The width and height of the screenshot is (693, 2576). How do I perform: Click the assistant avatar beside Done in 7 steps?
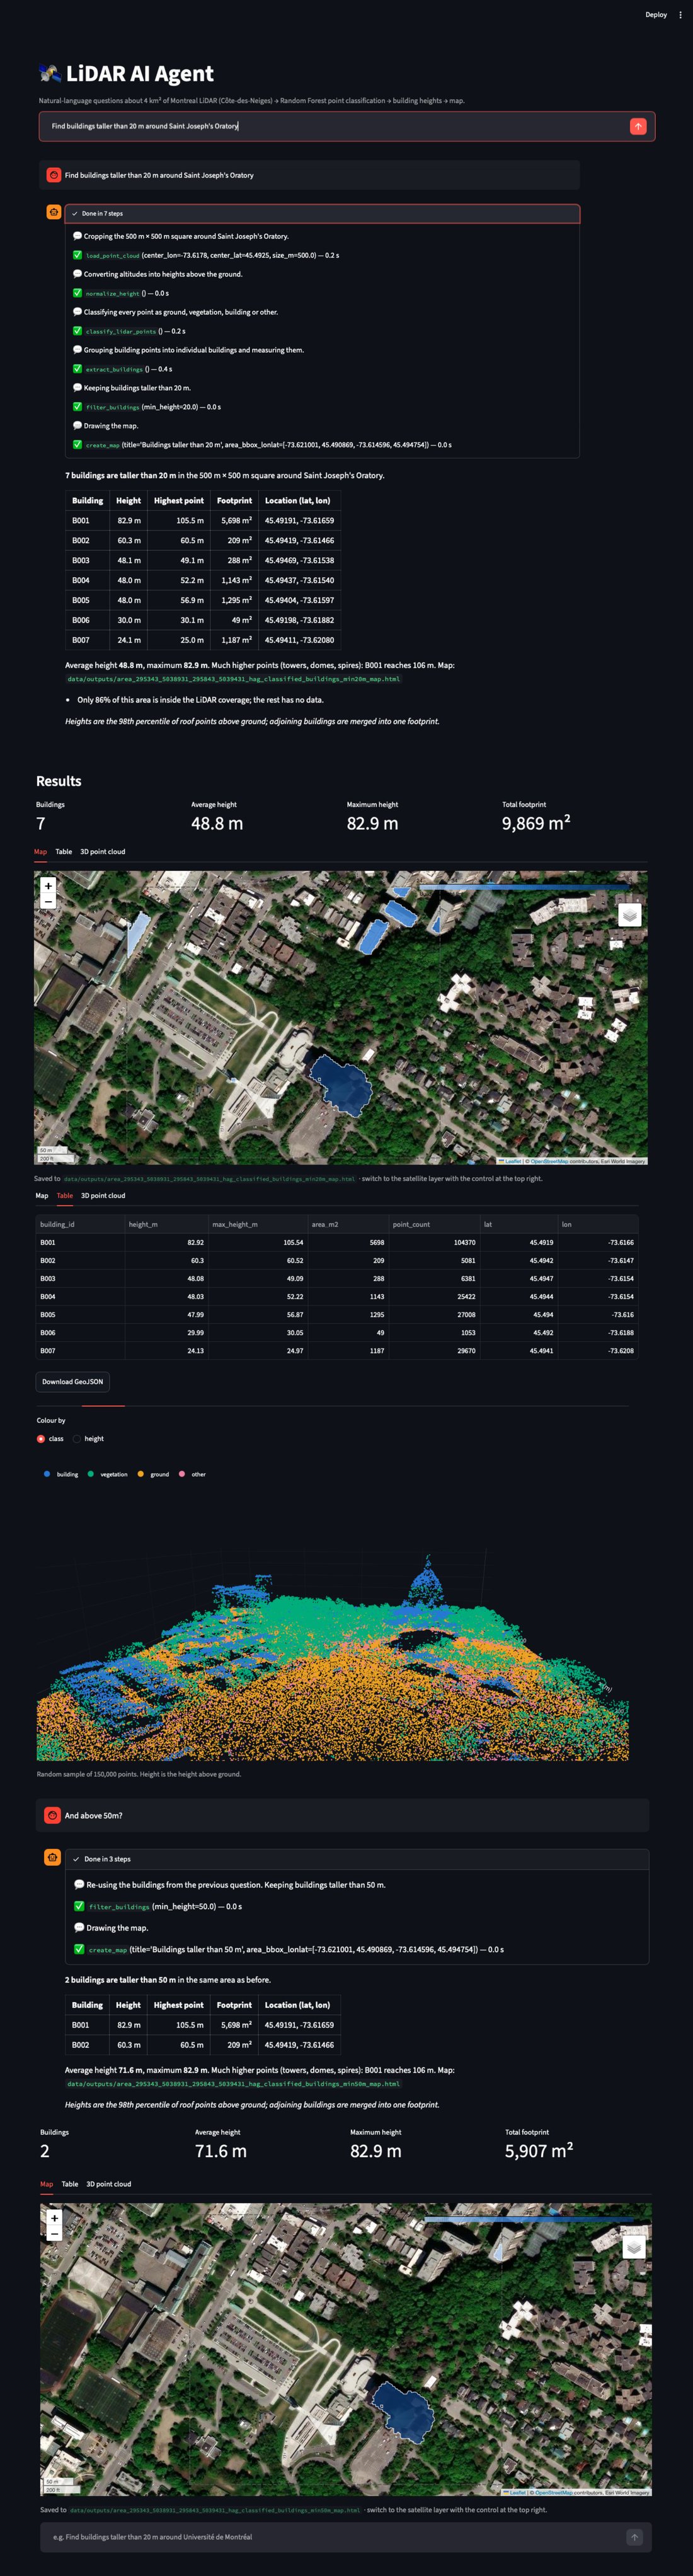(x=53, y=212)
